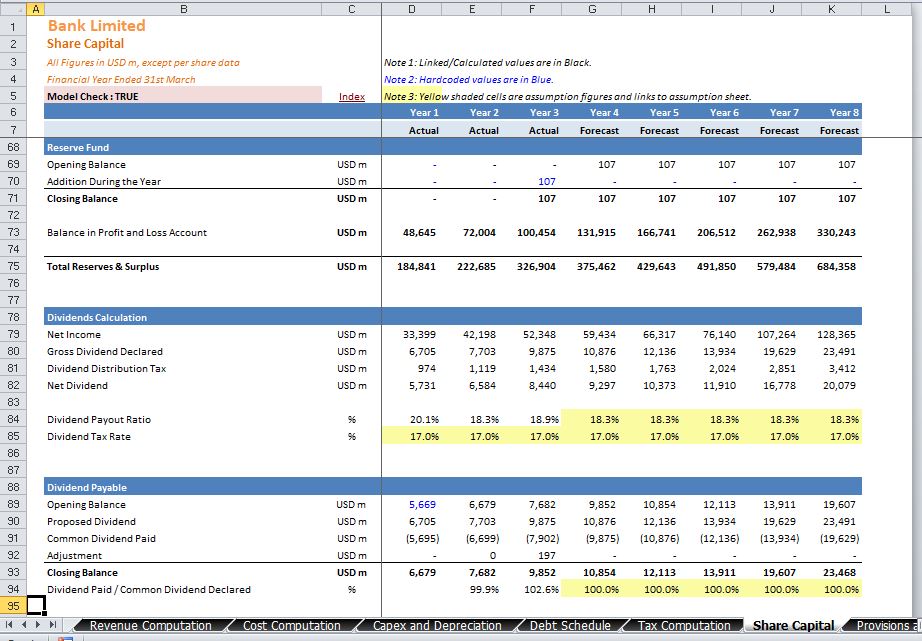Viewport: 922px width, 641px height.
Task: Click the 'Forecast' label under Year 4
Action: (599, 131)
